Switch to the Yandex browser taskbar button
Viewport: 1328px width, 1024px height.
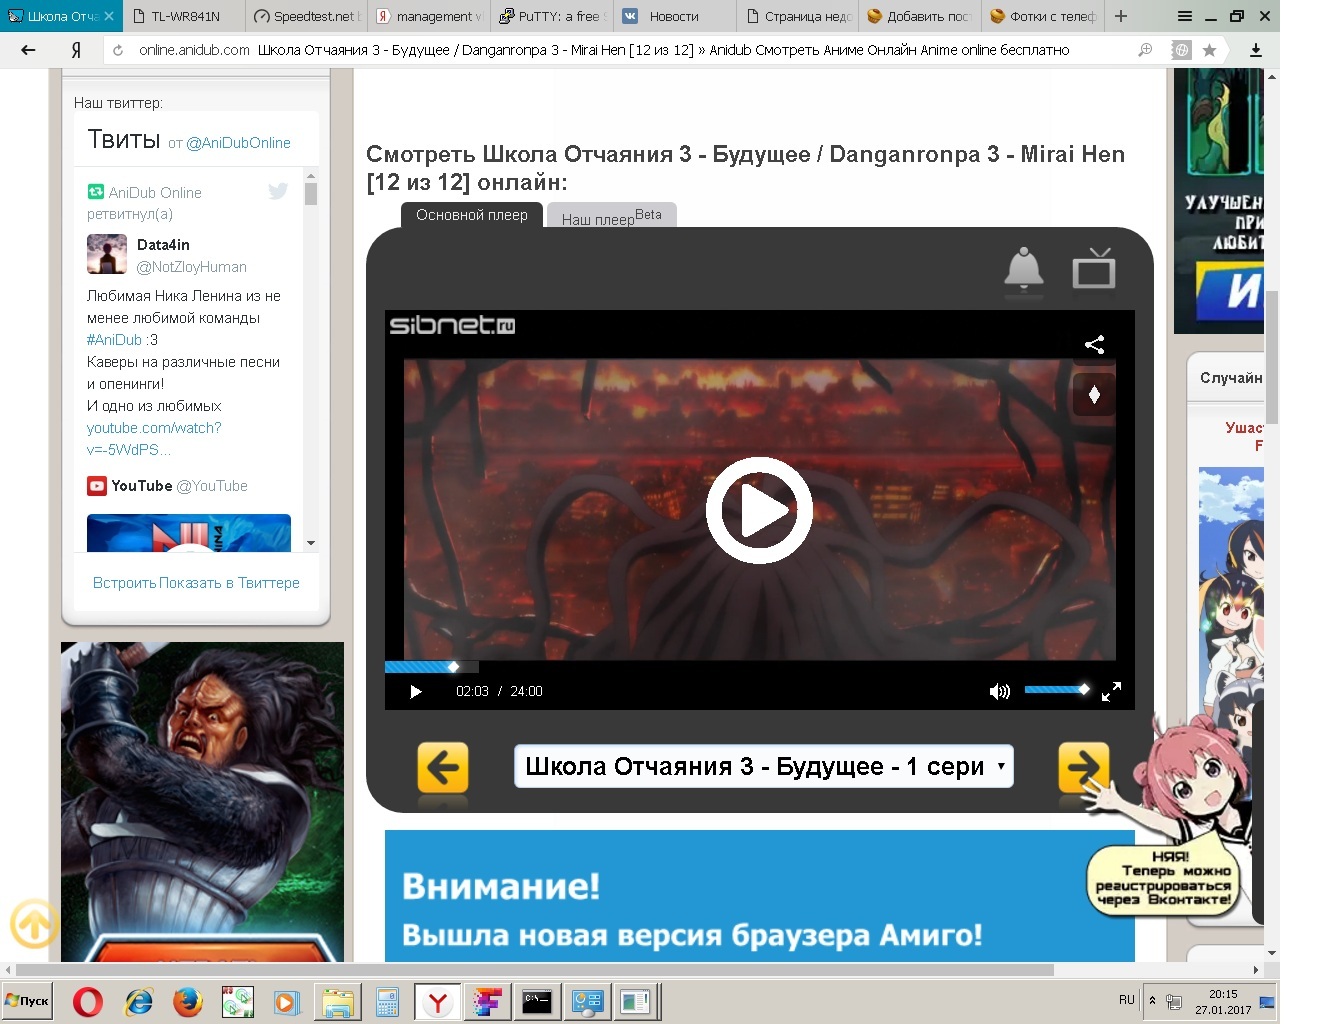pyautogui.click(x=437, y=1001)
